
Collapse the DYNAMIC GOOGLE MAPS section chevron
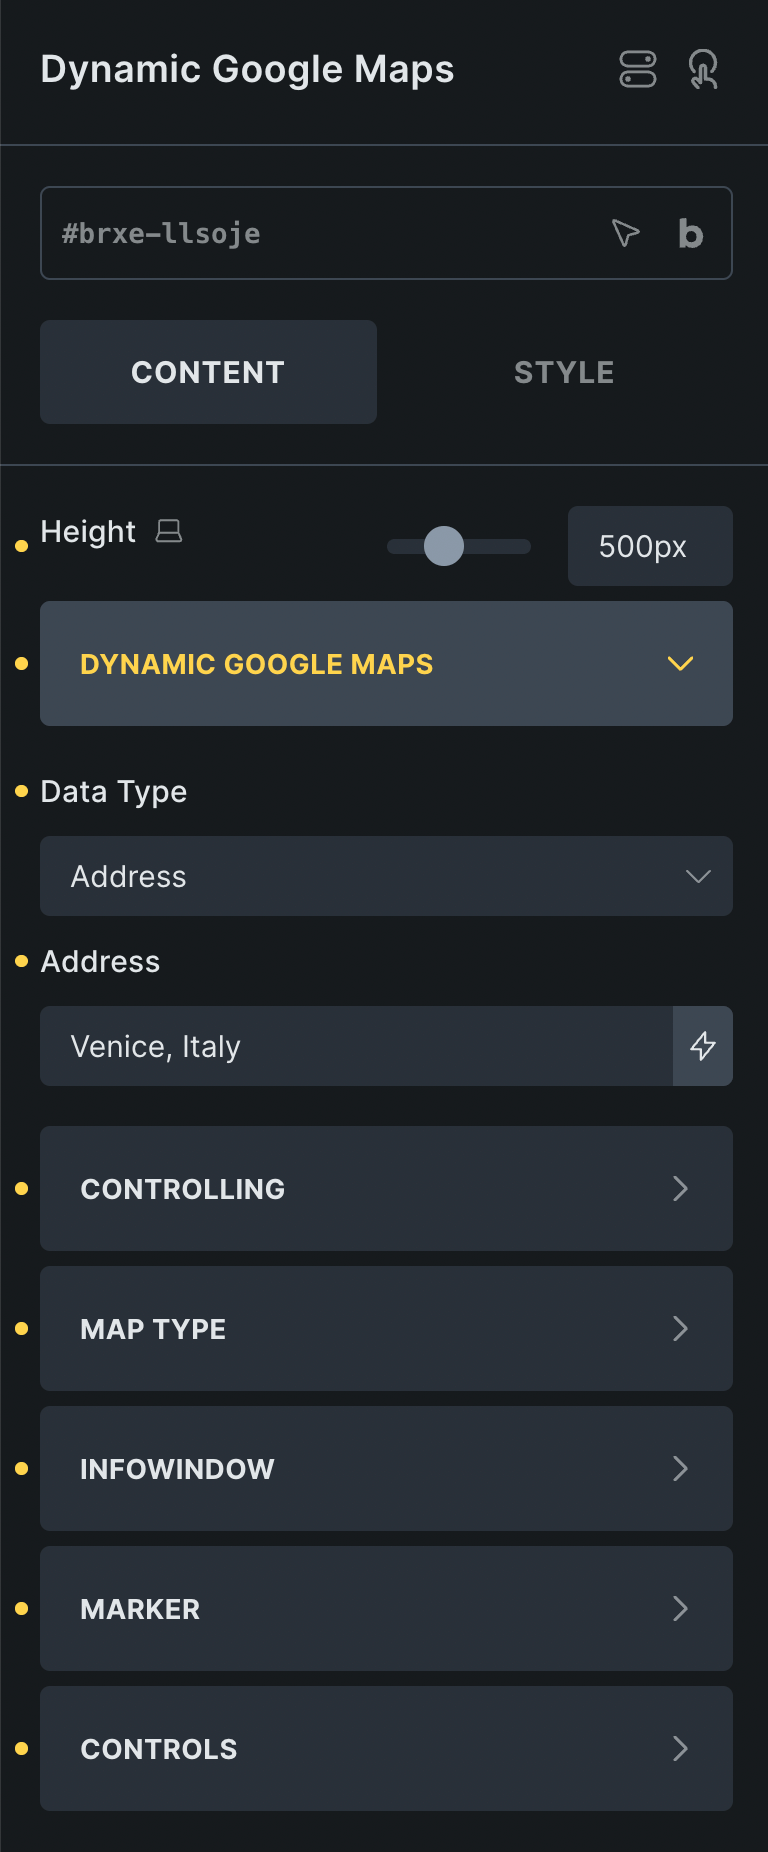click(681, 663)
